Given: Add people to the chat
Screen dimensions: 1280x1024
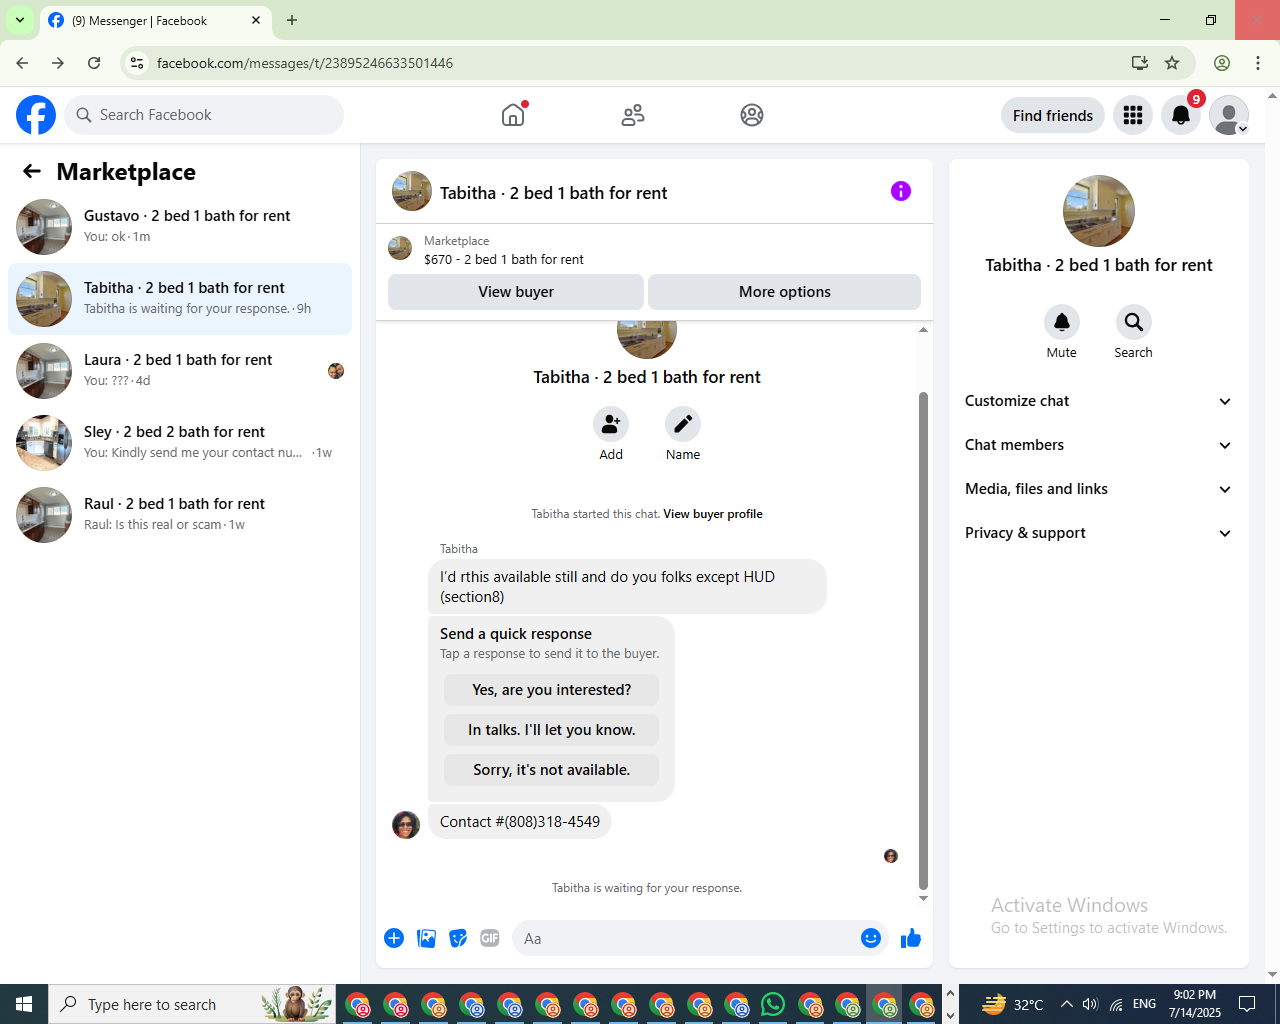Looking at the screenshot, I should pos(611,424).
